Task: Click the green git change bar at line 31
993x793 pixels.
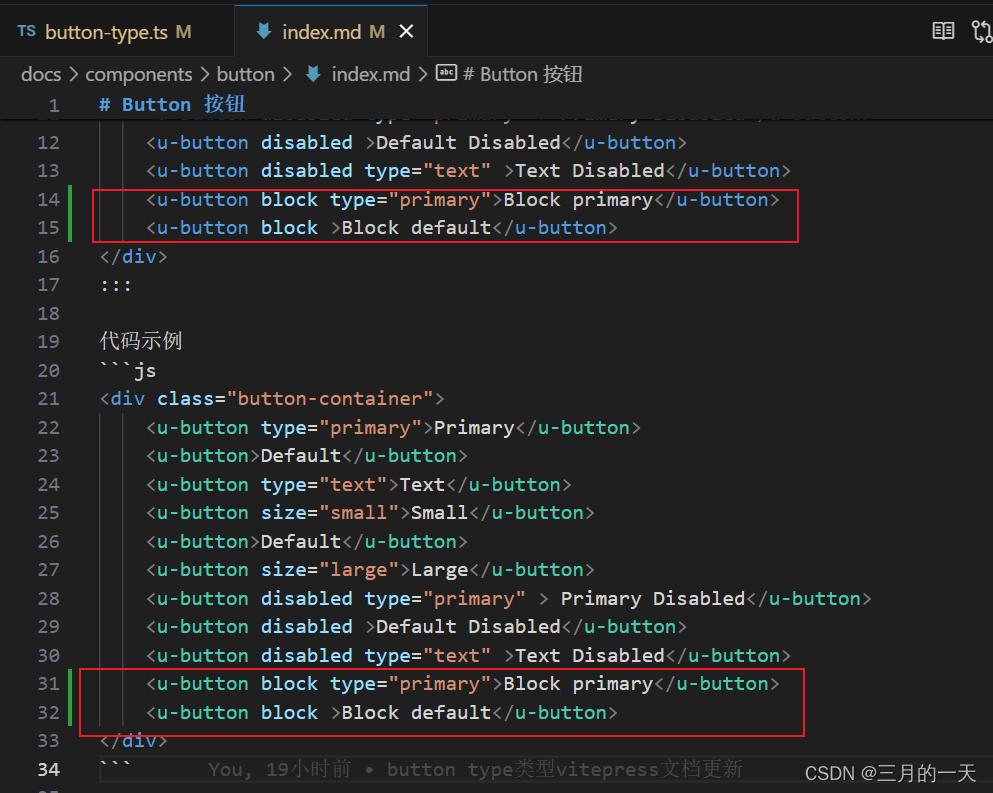Action: point(70,698)
